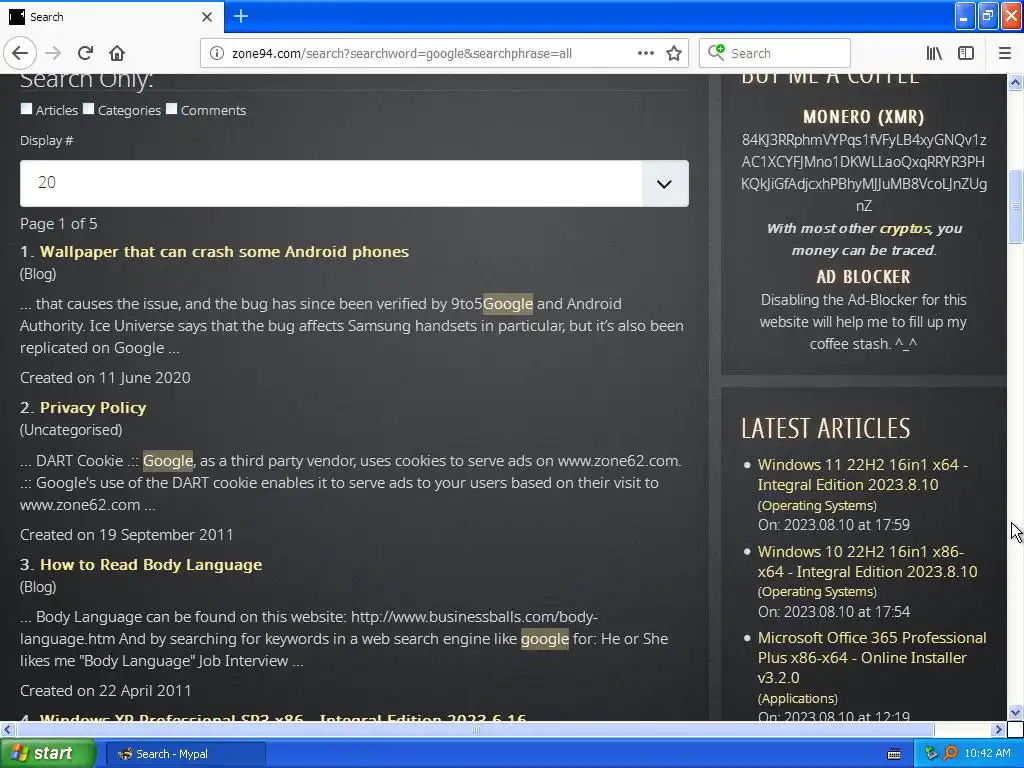Viewport: 1024px width, 768px height.
Task: Activate the Search - Mypal taskbar button
Action: (185, 754)
